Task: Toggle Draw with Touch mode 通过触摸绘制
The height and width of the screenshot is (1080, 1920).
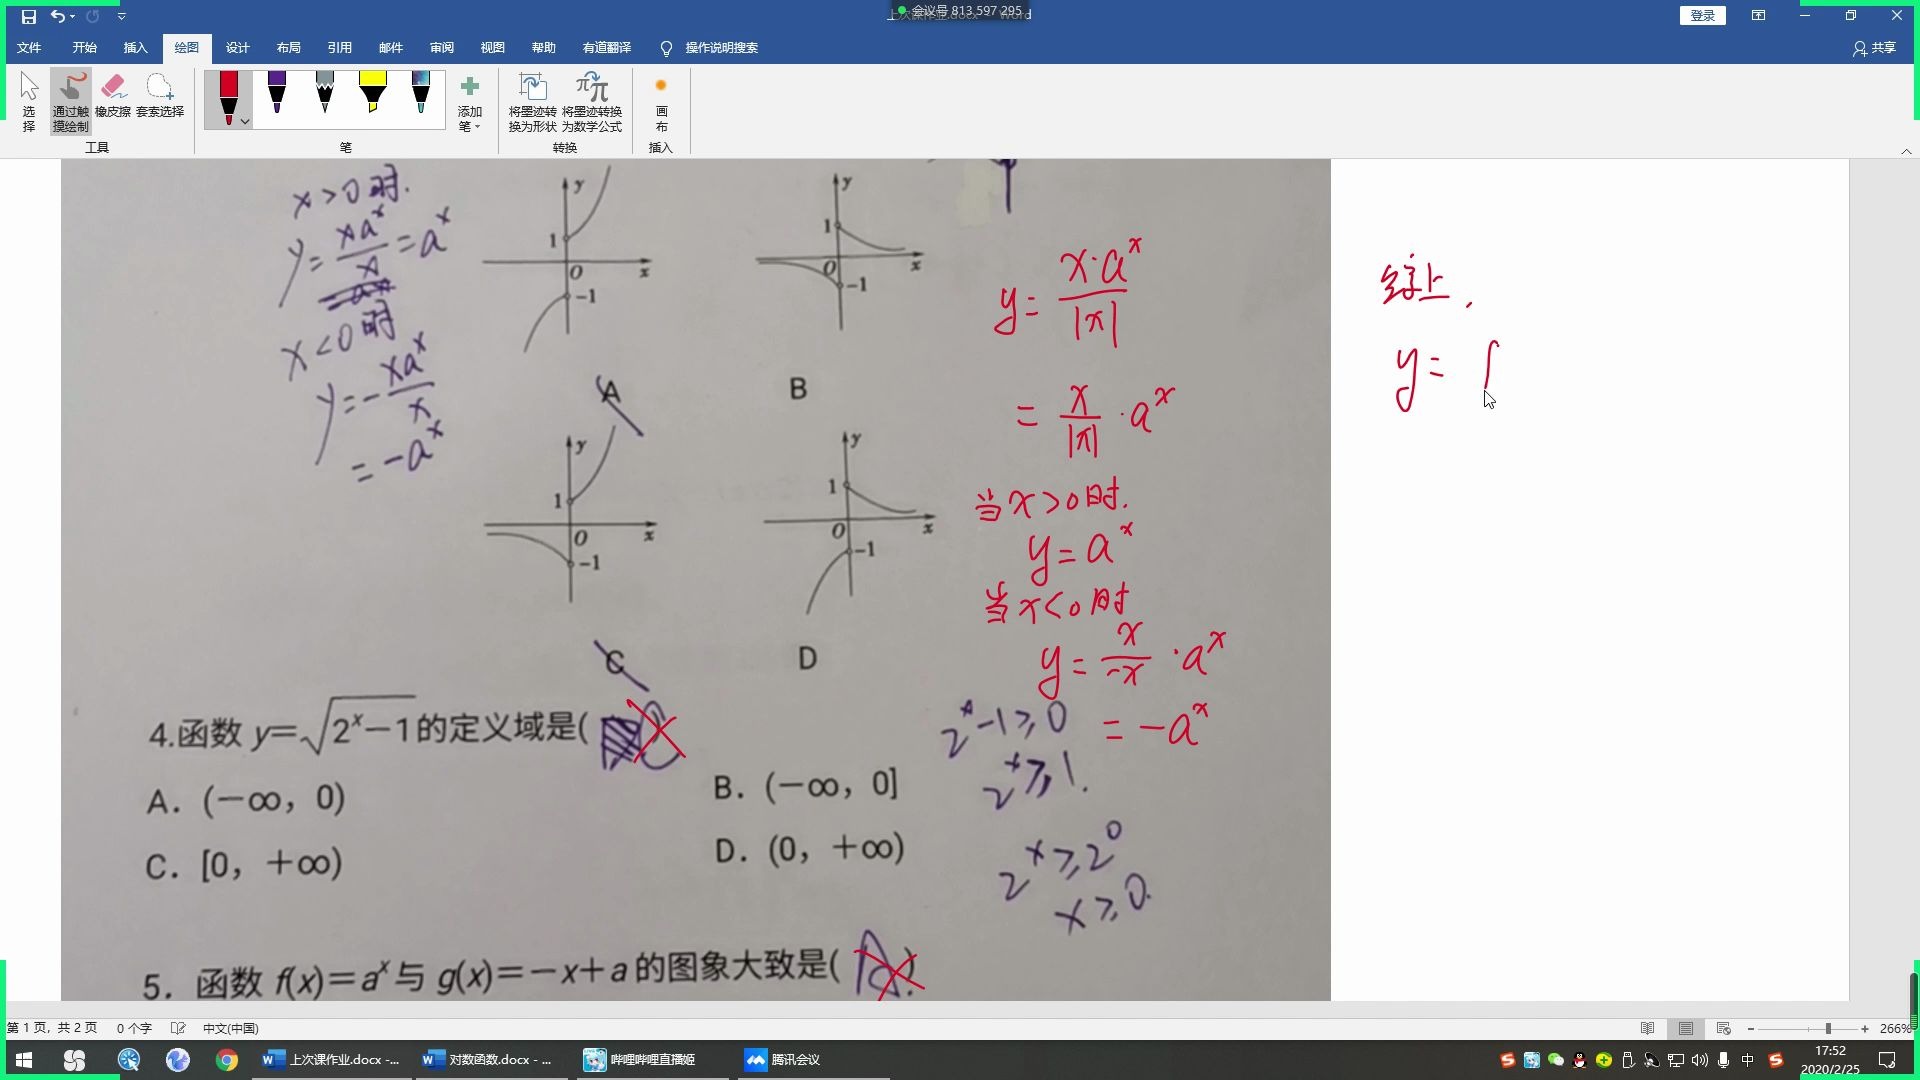Action: coord(70,99)
